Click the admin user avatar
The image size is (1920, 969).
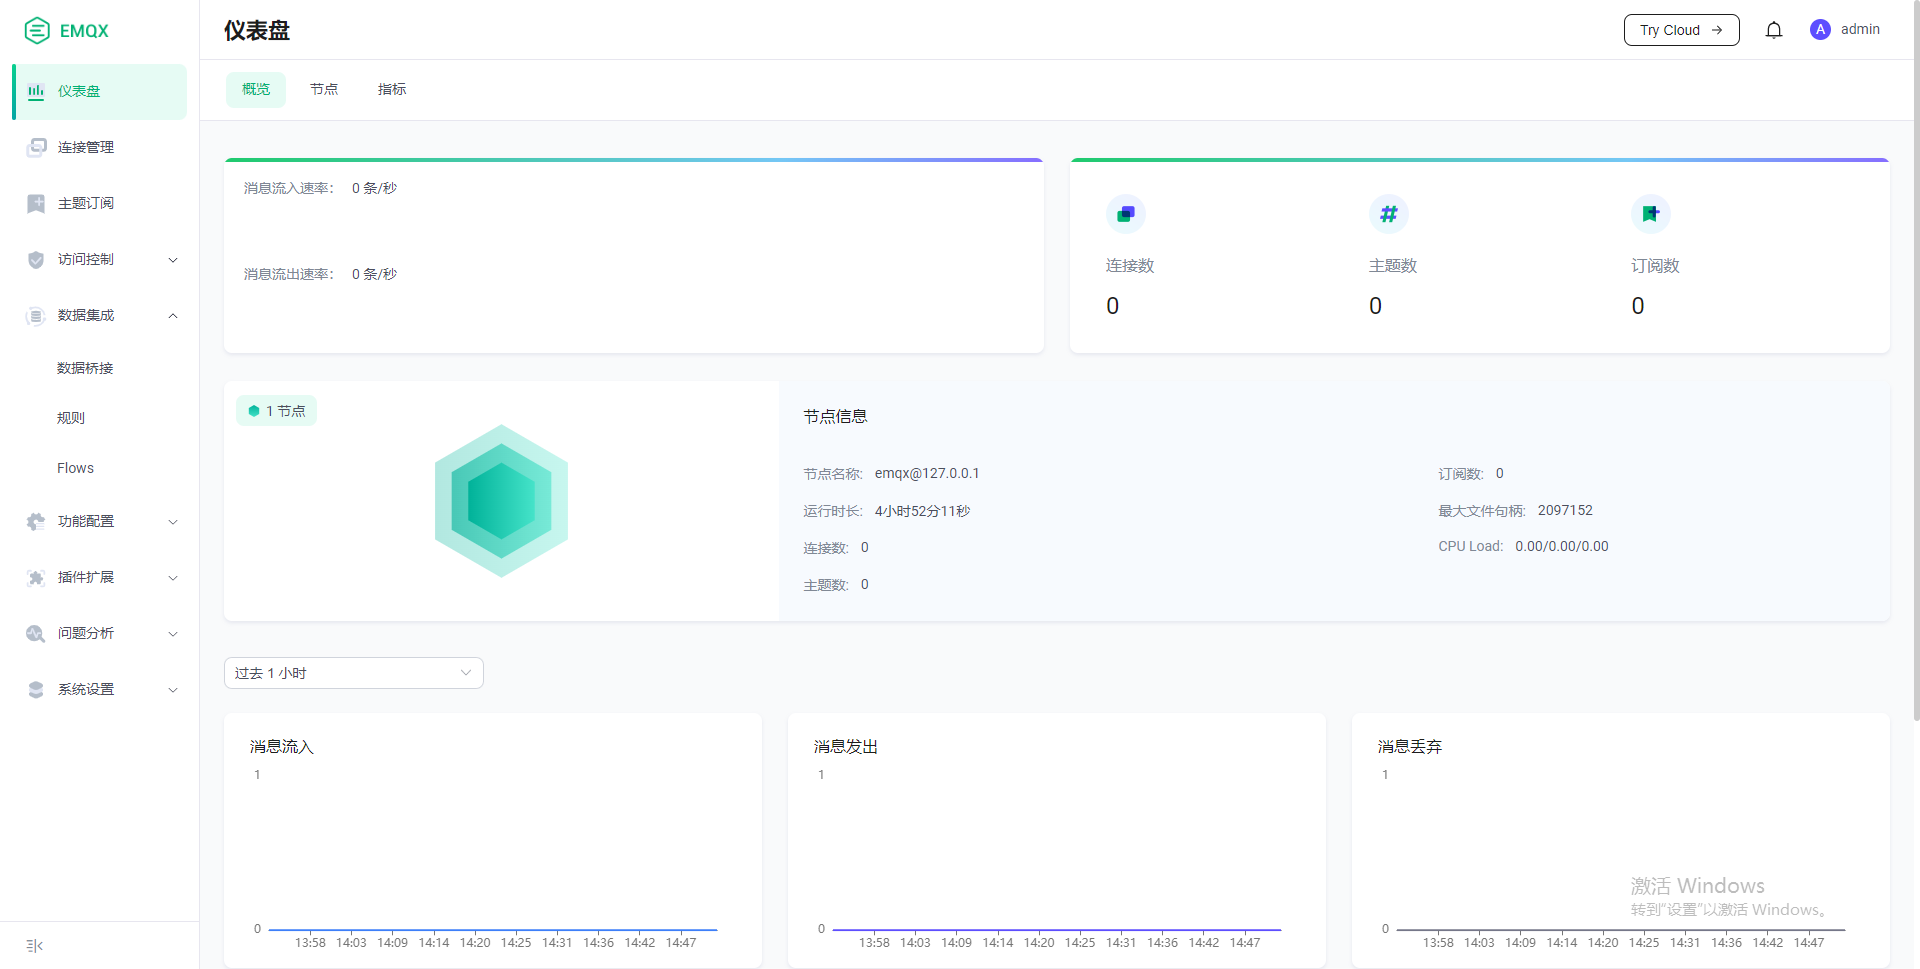tap(1820, 30)
